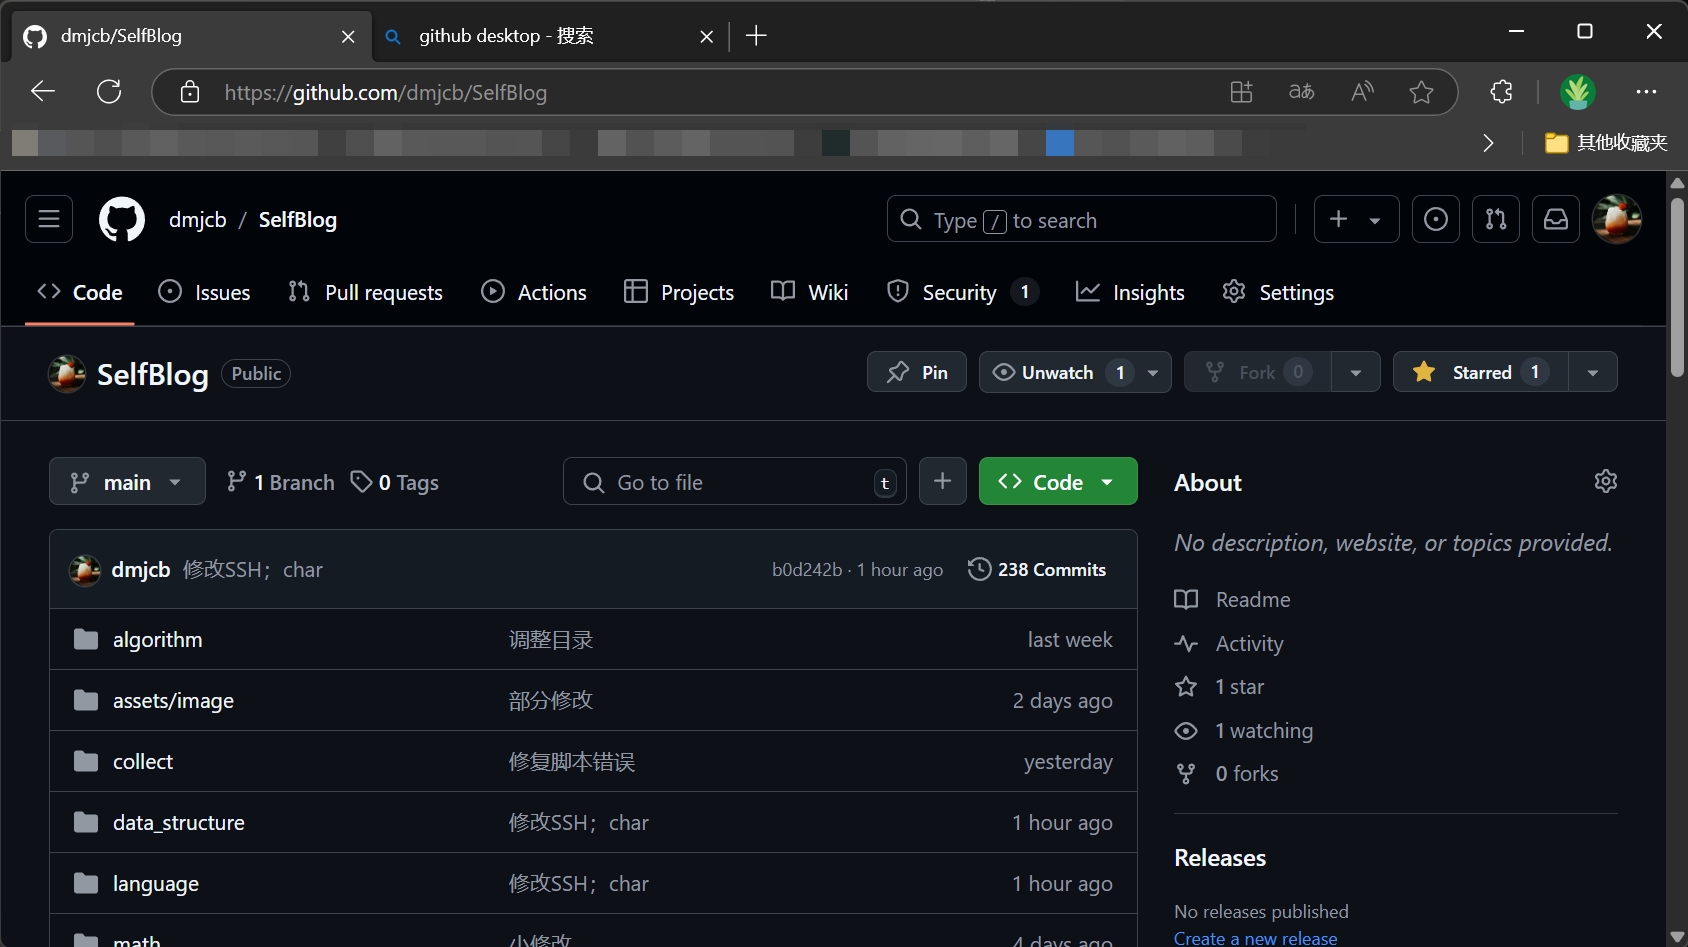The height and width of the screenshot is (947, 1688).
Task: Focus the Type / to search box
Action: 1081,219
